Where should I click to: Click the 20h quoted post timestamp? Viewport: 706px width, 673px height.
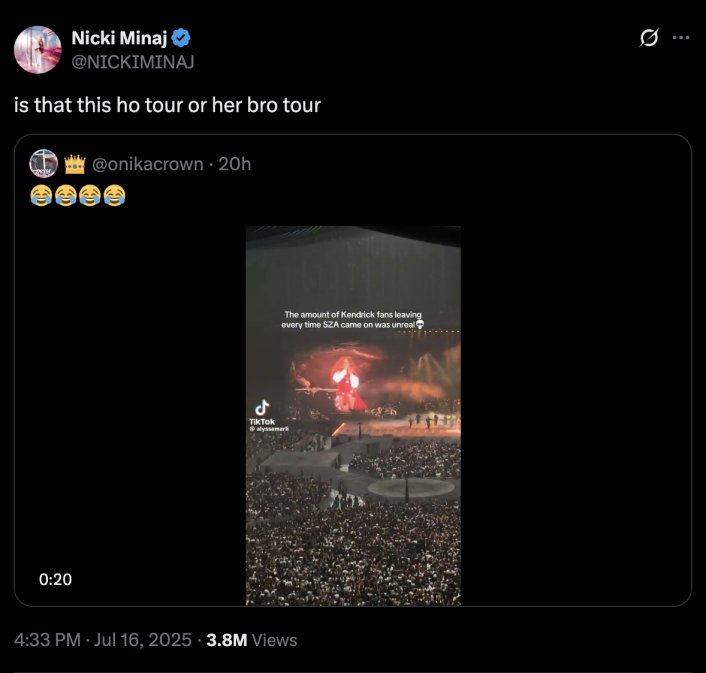234,164
